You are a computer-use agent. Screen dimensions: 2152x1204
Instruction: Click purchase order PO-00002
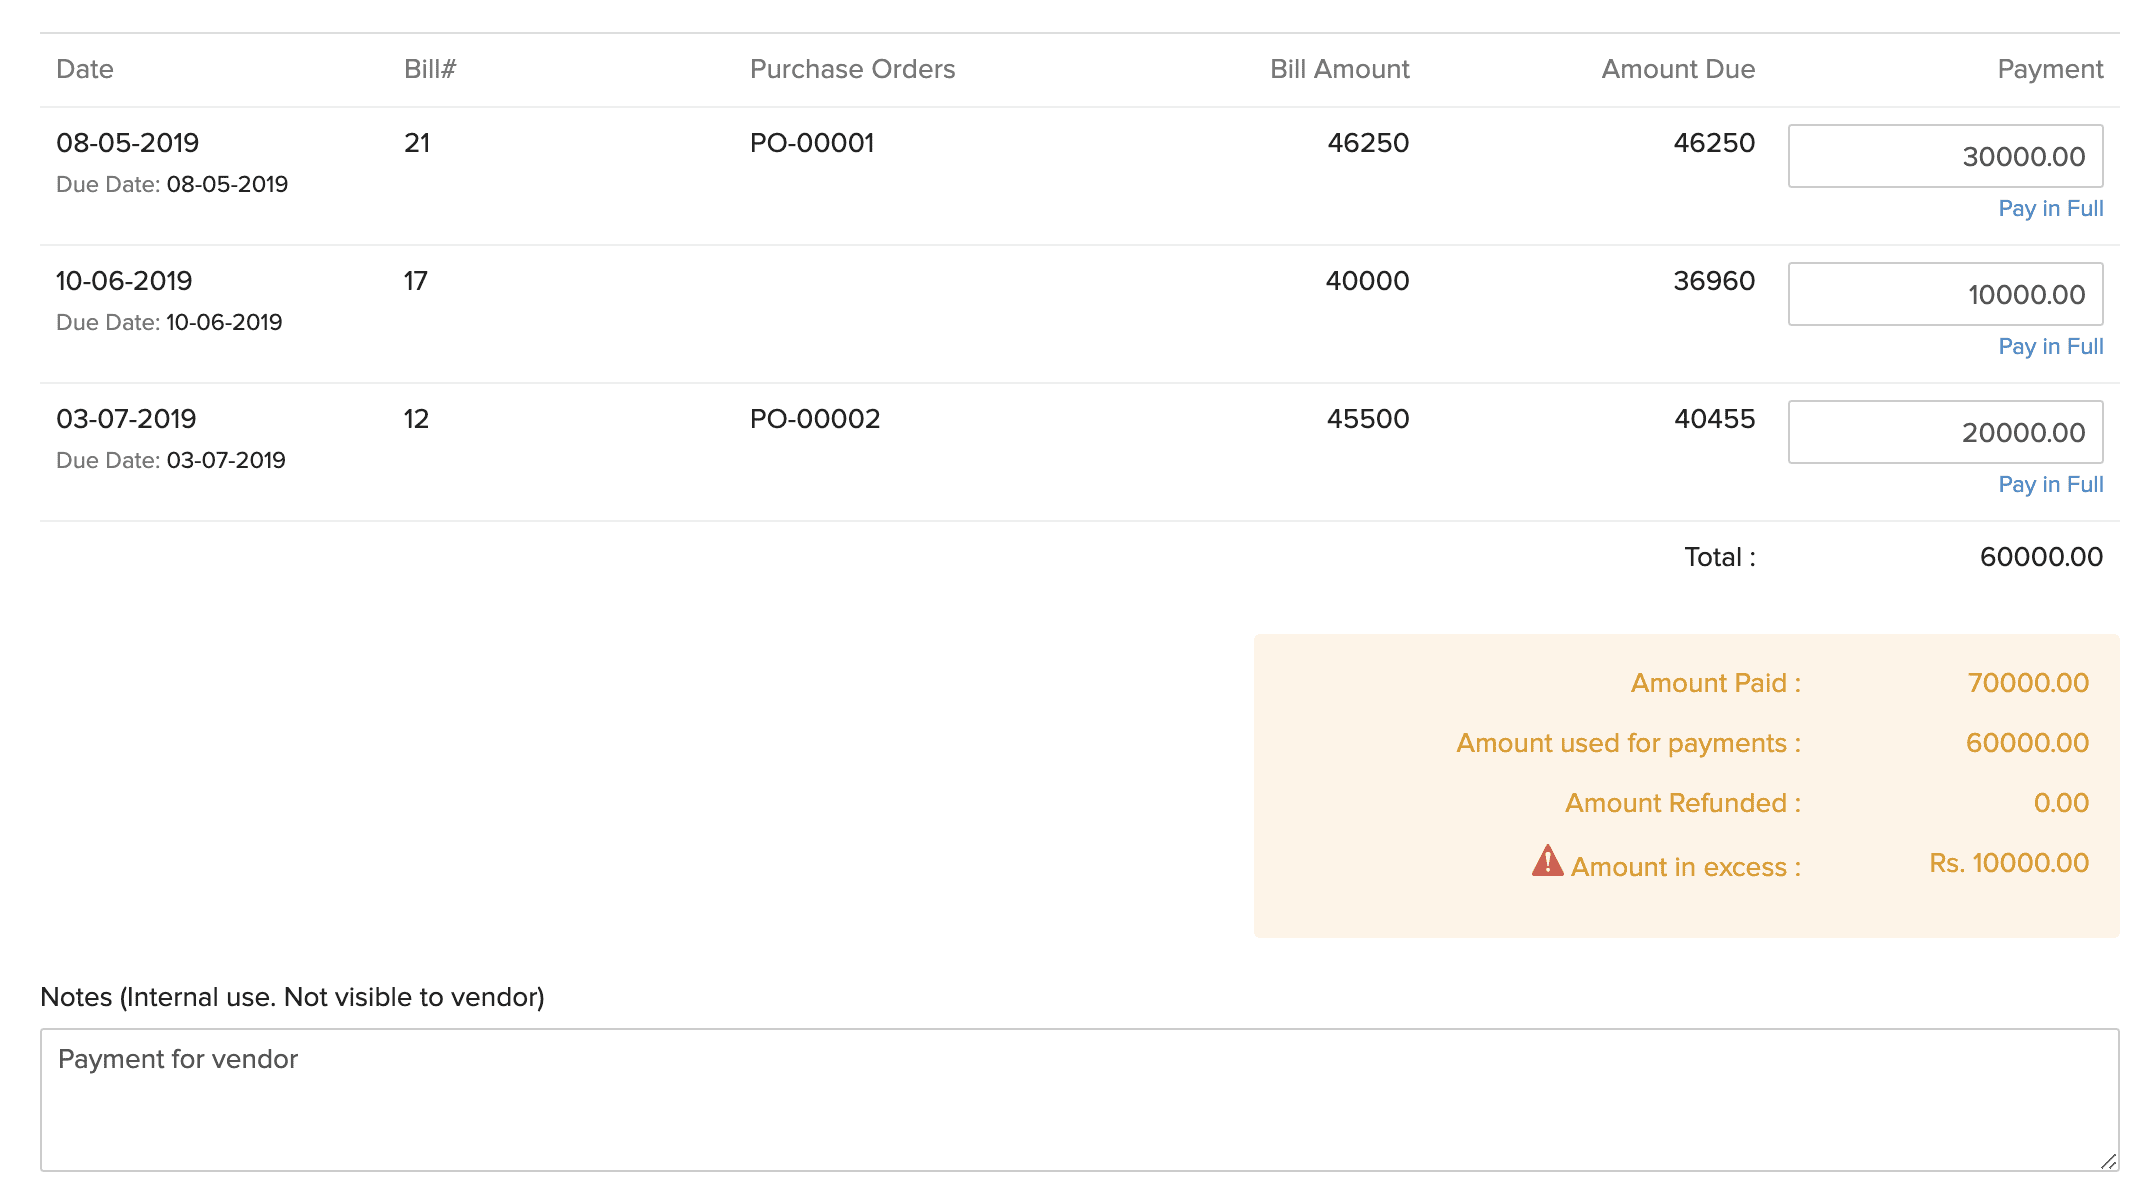pos(815,419)
